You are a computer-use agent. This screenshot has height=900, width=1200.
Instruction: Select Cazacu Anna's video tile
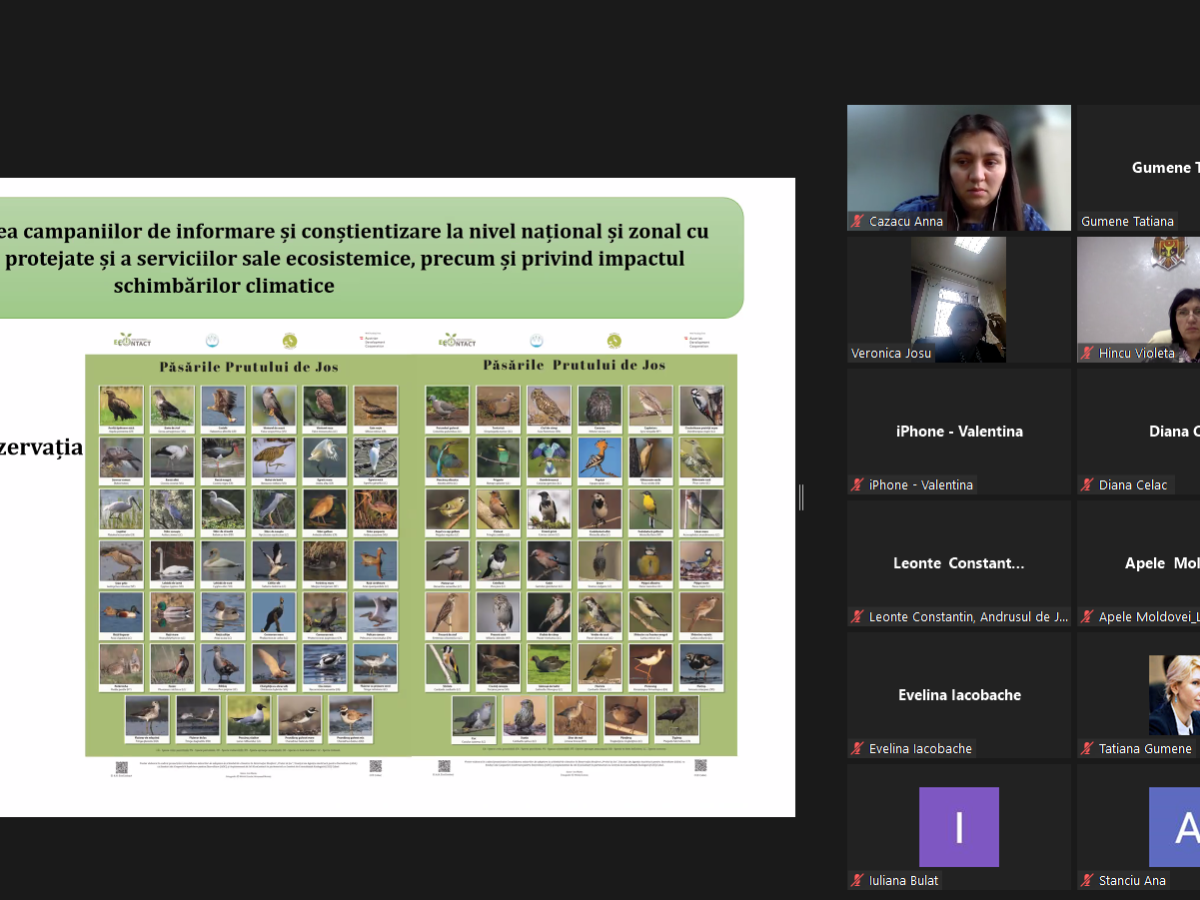pos(959,168)
